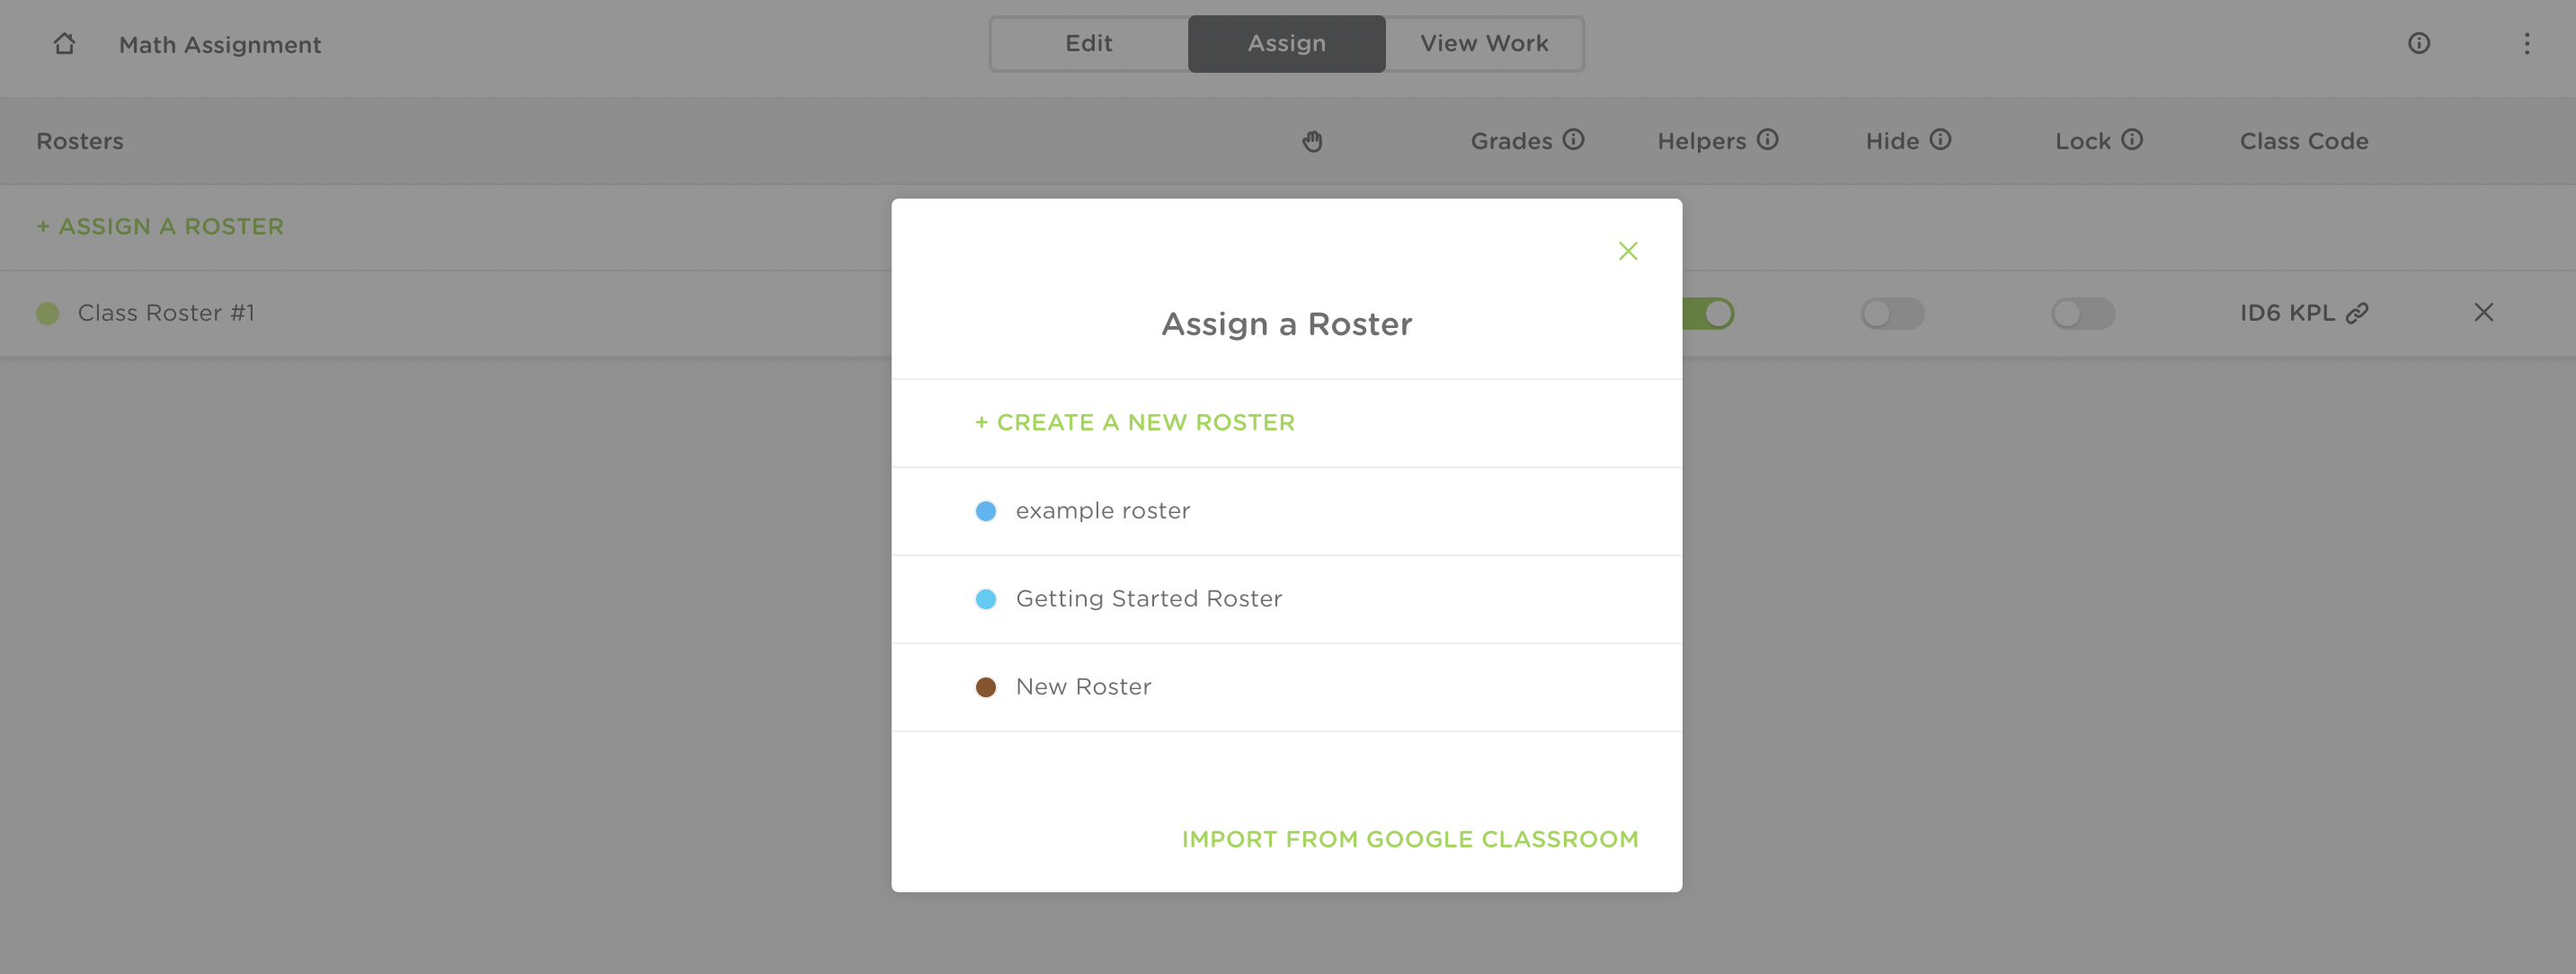The image size is (2576, 974).
Task: Click the Helpers info icon
Action: [x=1767, y=140]
